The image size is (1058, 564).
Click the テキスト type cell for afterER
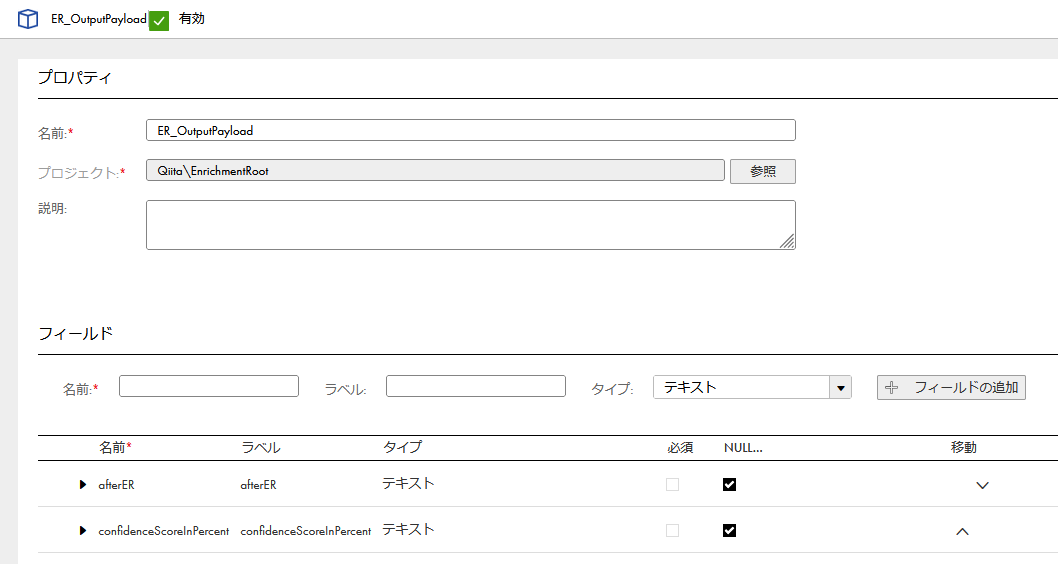point(408,483)
